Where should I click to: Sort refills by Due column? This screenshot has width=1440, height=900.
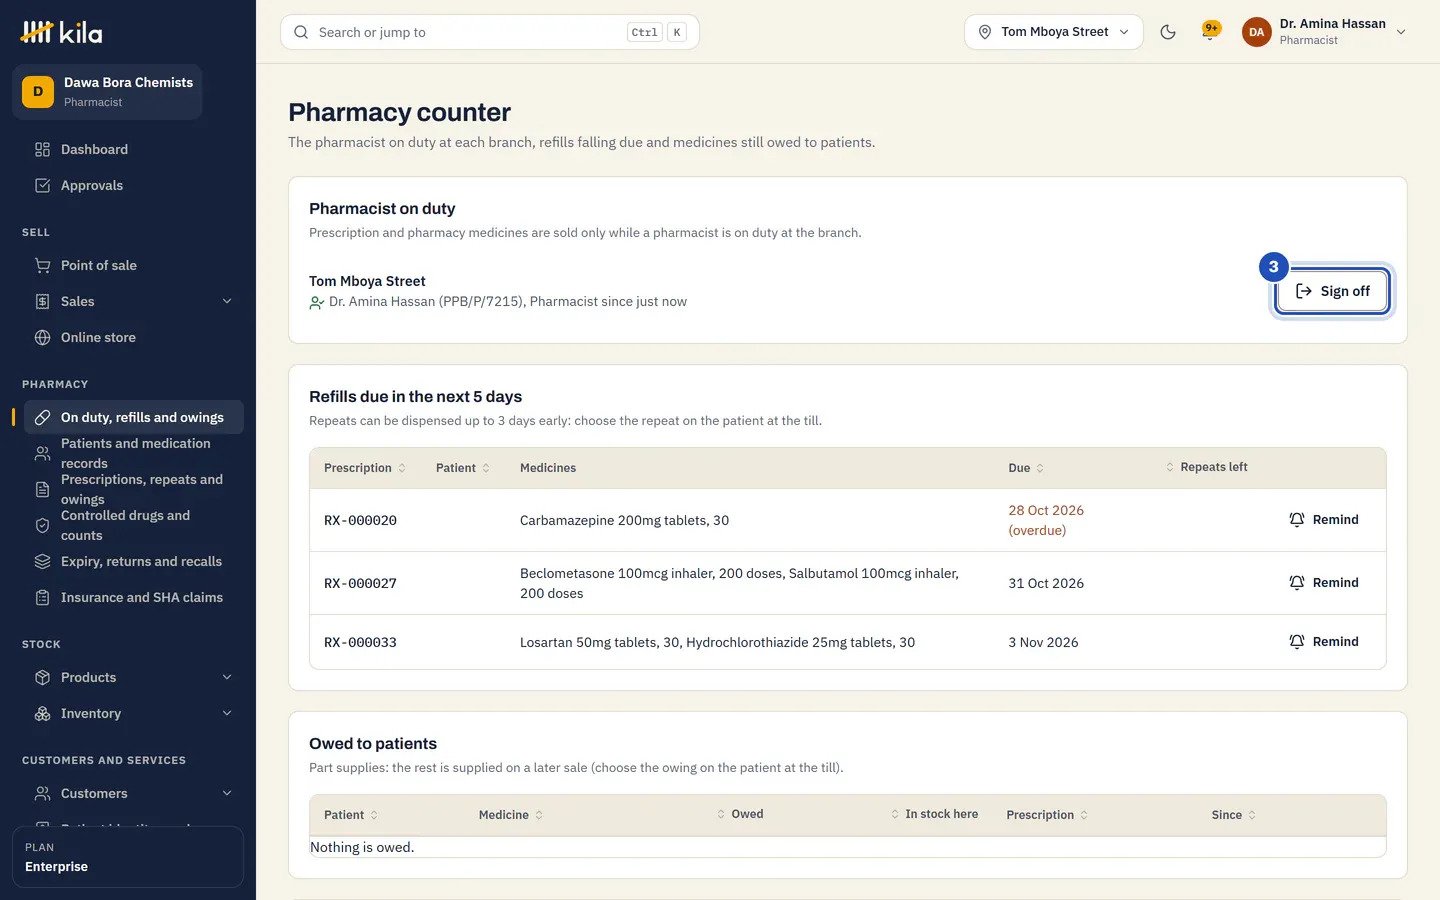click(x=1026, y=468)
